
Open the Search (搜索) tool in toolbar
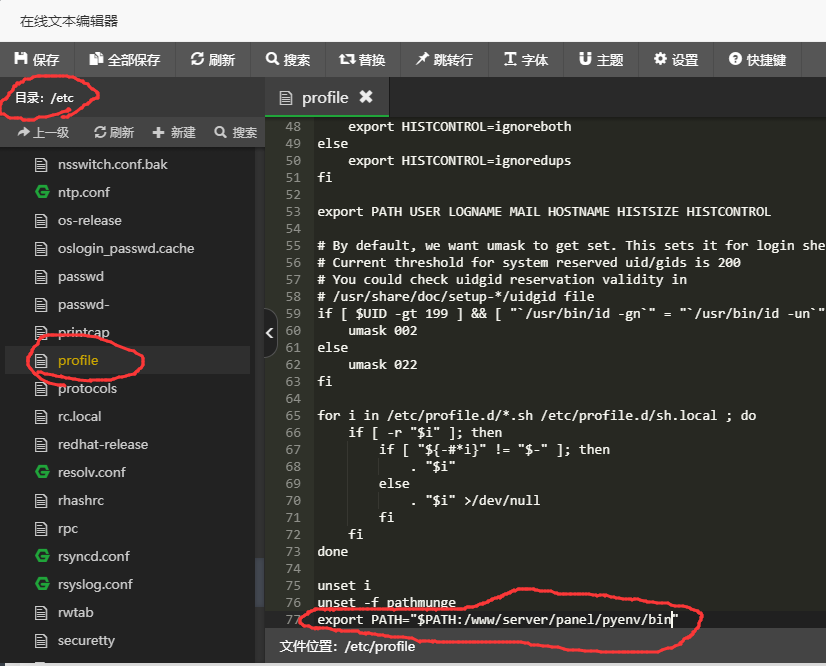click(288, 60)
